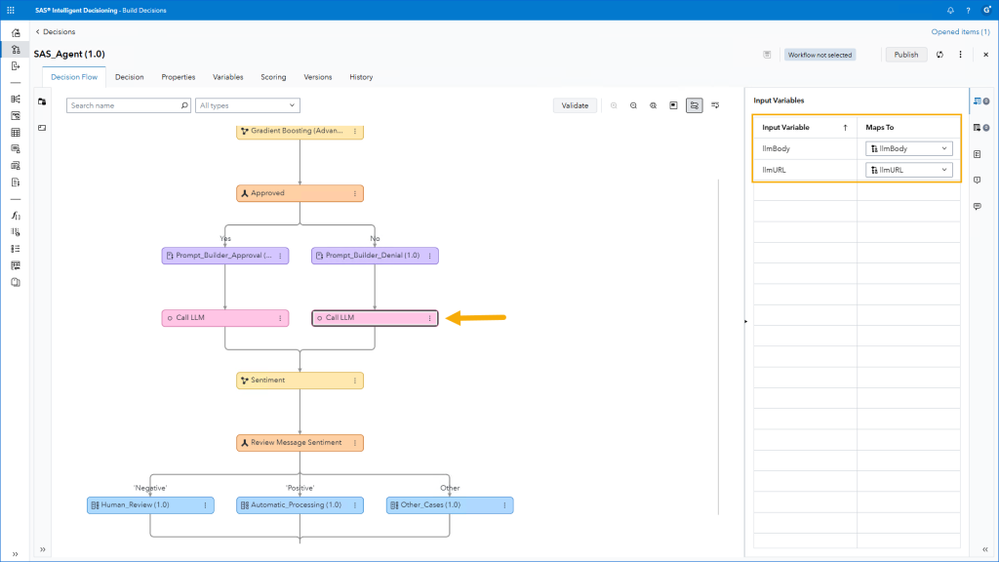
Task: Refresh the decision with the reload icon
Action: point(940,55)
